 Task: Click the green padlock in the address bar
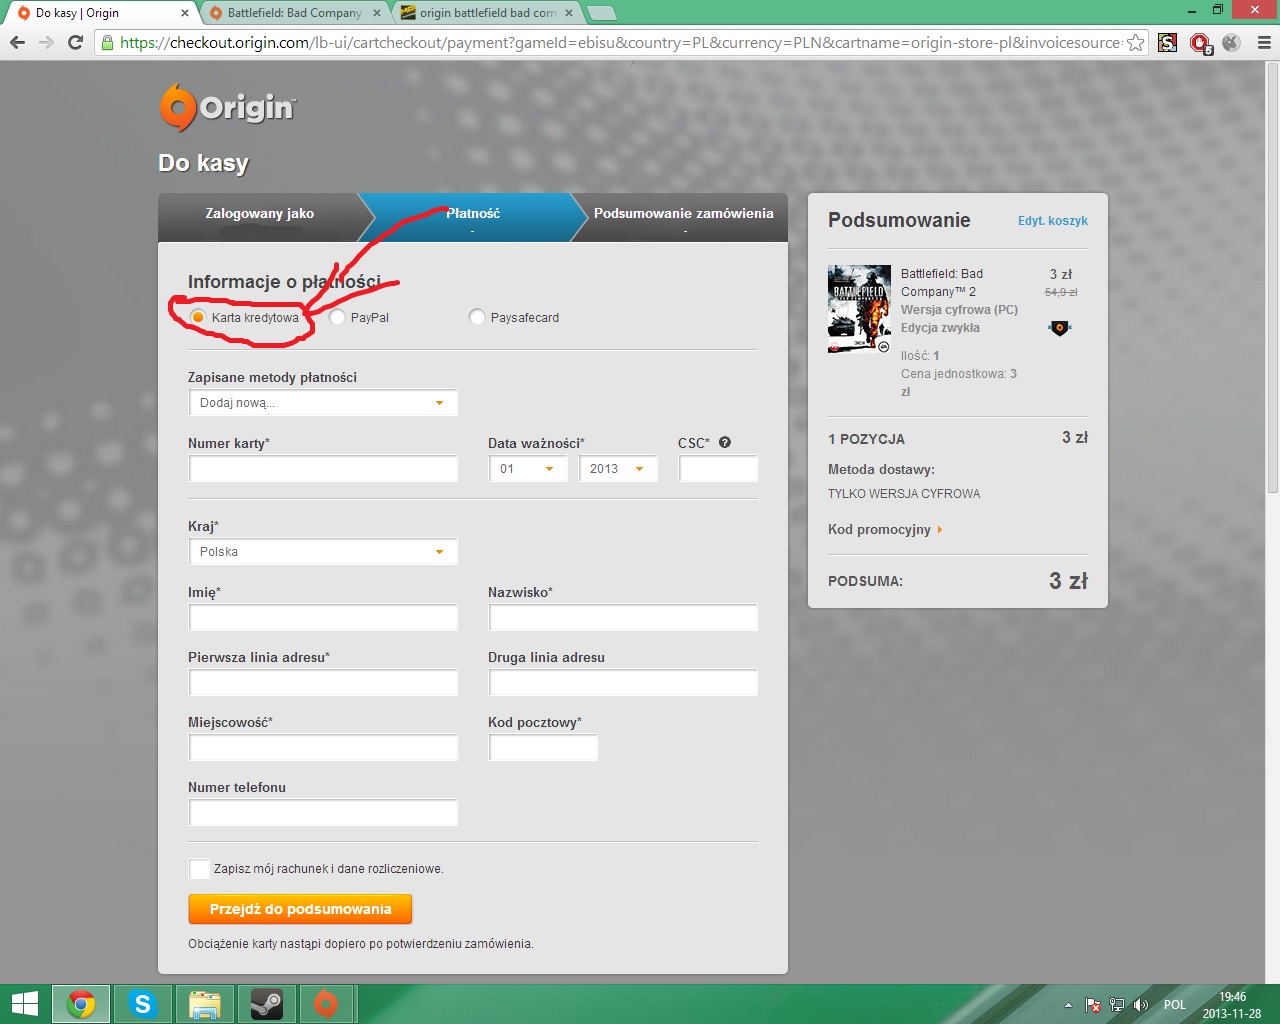[107, 42]
